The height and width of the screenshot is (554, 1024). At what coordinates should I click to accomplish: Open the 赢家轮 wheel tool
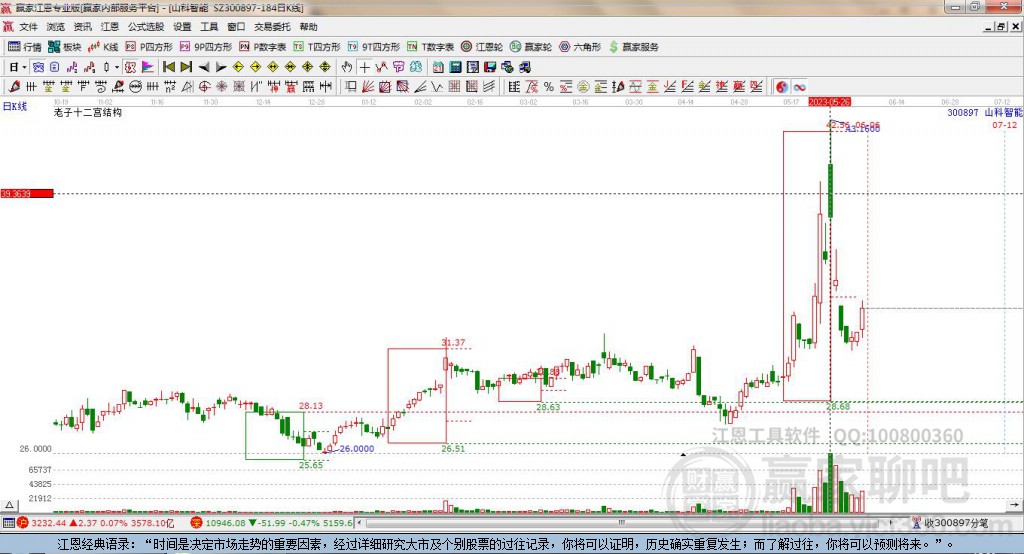pyautogui.click(x=531, y=47)
